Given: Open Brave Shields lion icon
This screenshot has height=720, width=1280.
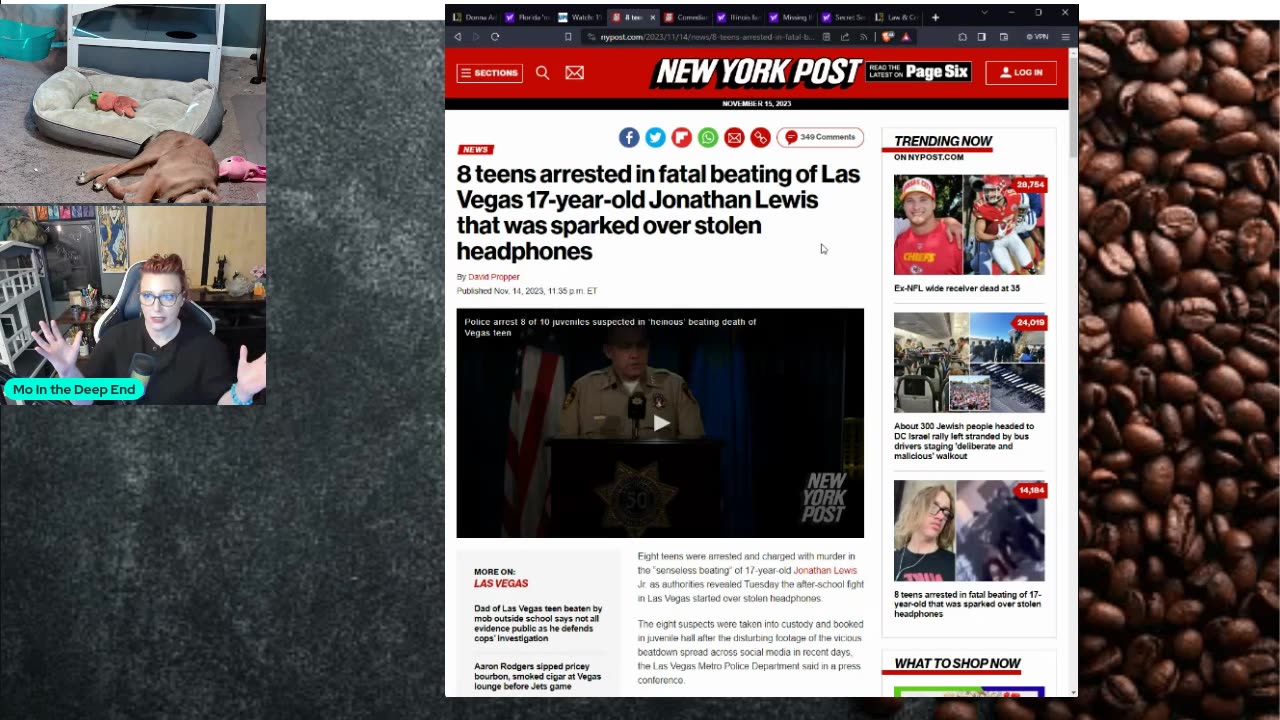Looking at the screenshot, I should [887, 37].
